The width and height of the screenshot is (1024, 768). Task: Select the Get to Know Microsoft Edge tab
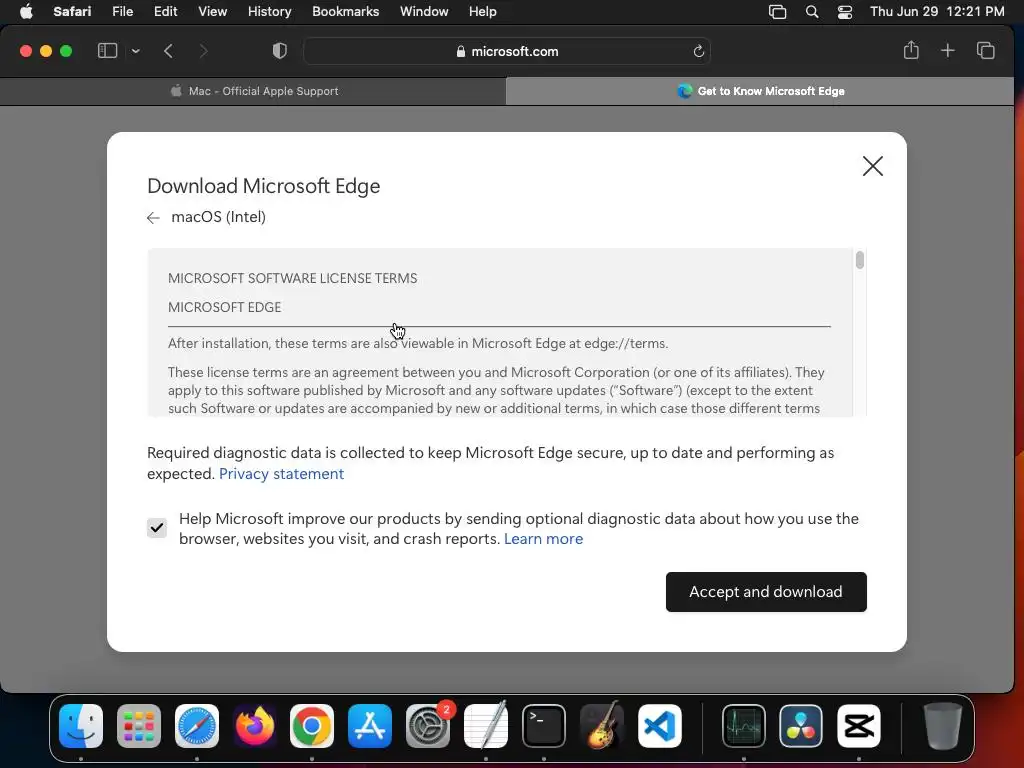pos(760,91)
